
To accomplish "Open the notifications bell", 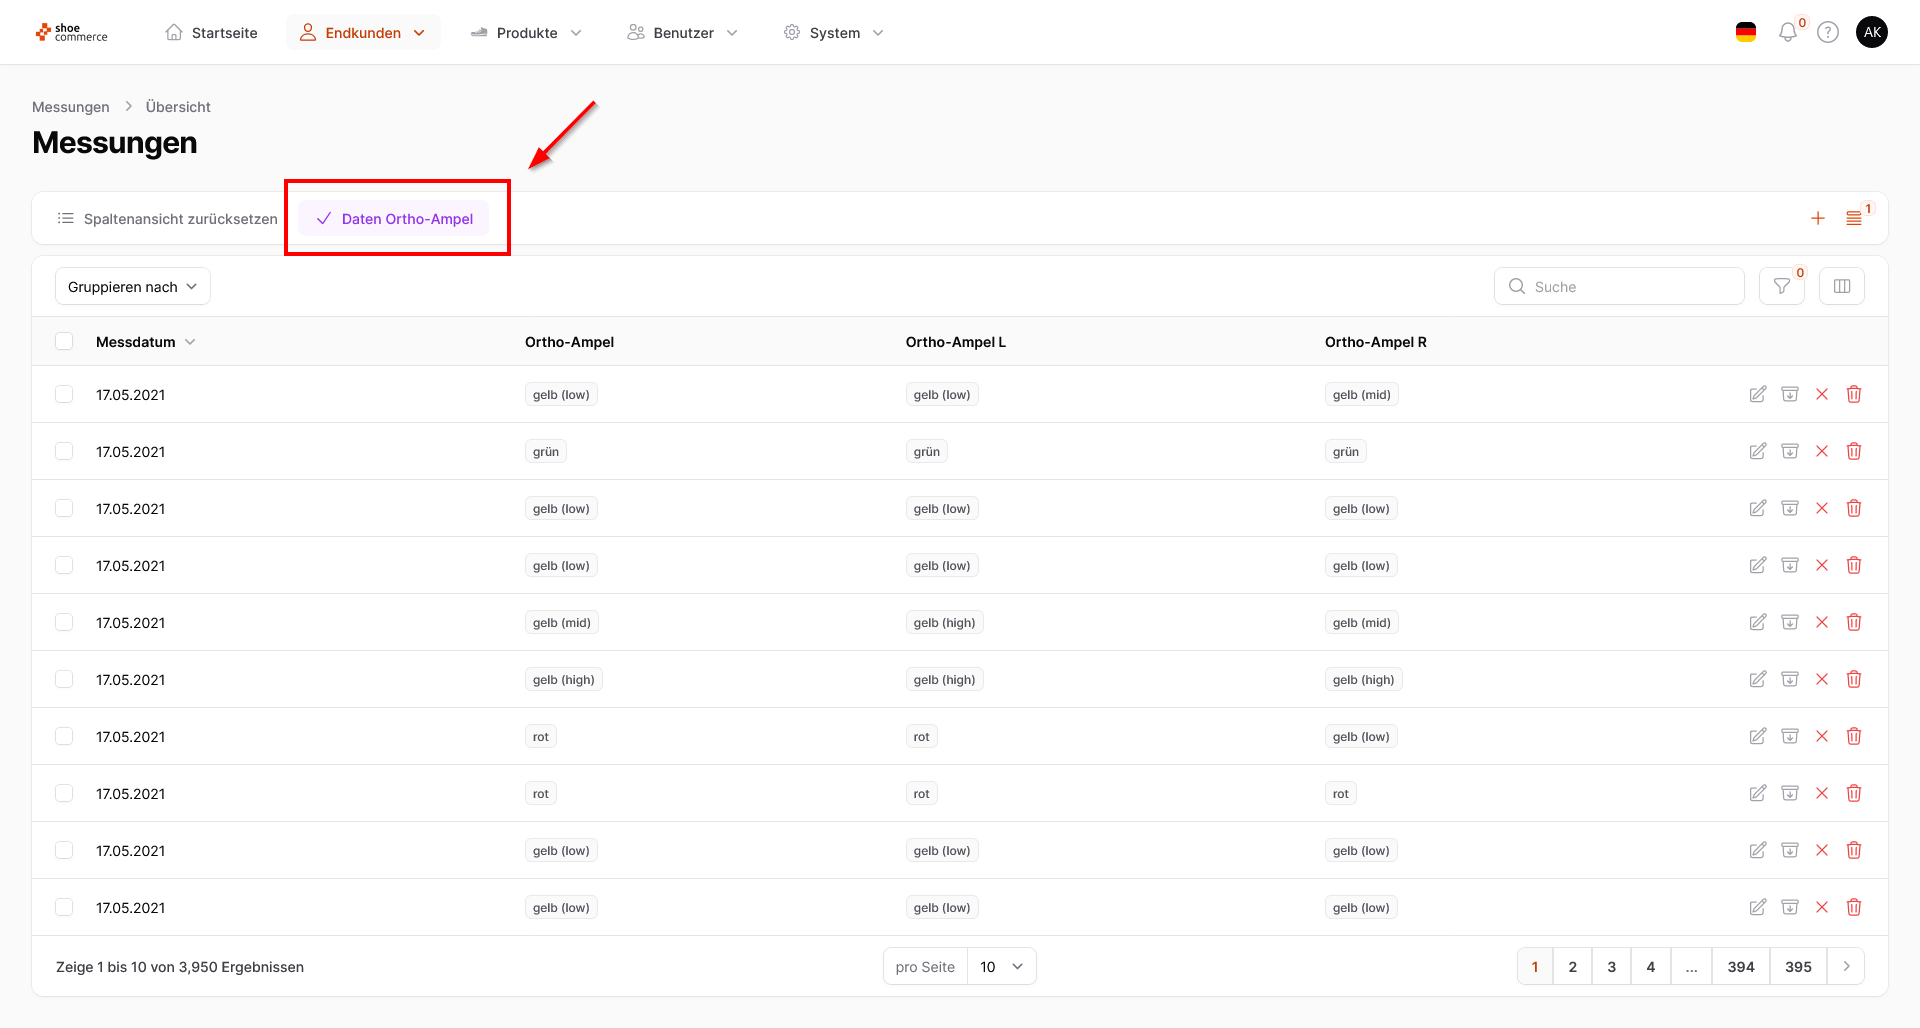I will [1788, 33].
